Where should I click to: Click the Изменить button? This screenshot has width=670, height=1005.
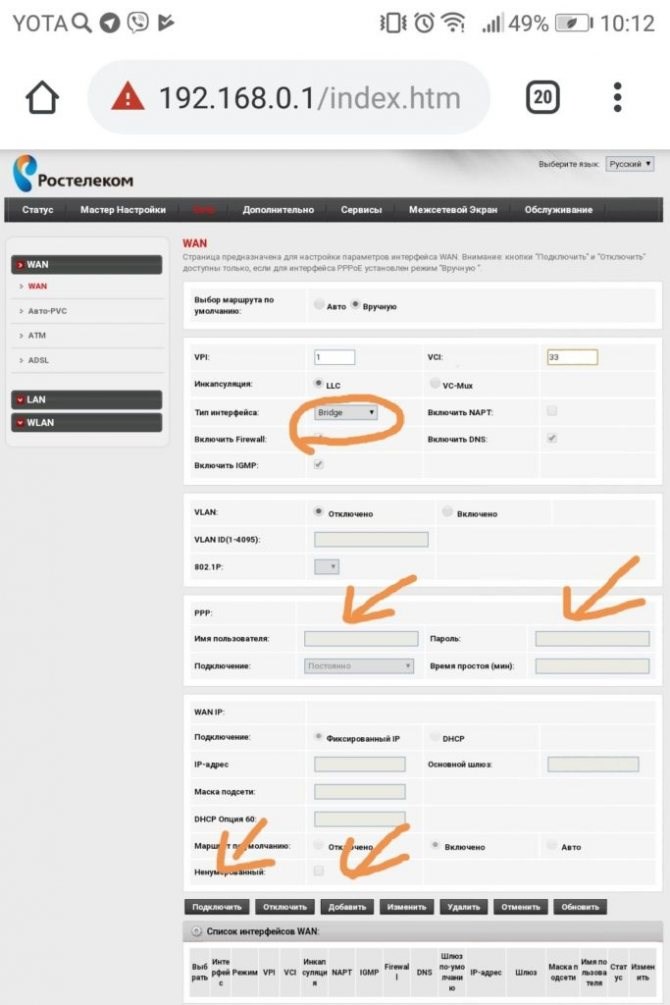406,907
